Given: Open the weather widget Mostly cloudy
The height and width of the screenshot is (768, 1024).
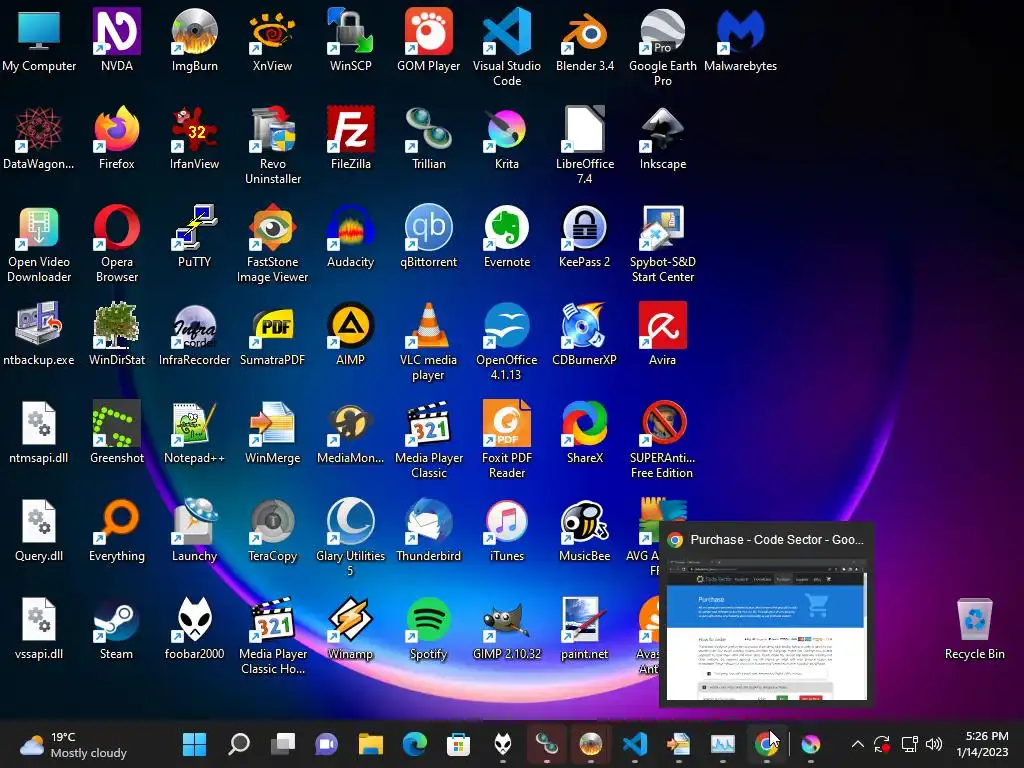Looking at the screenshot, I should point(73,744).
